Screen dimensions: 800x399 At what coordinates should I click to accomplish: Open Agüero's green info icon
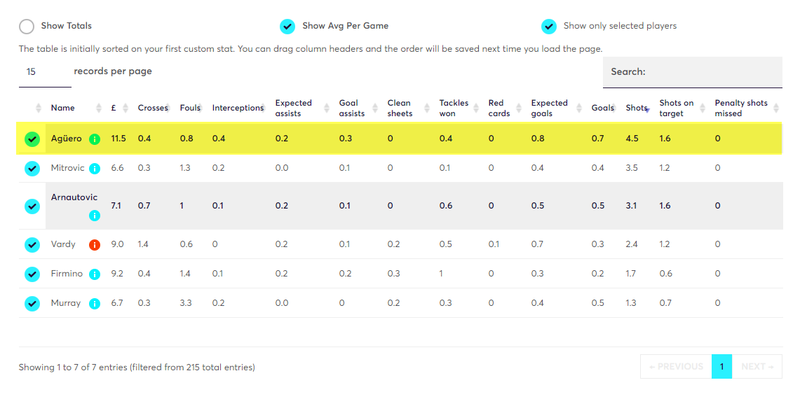coord(94,139)
